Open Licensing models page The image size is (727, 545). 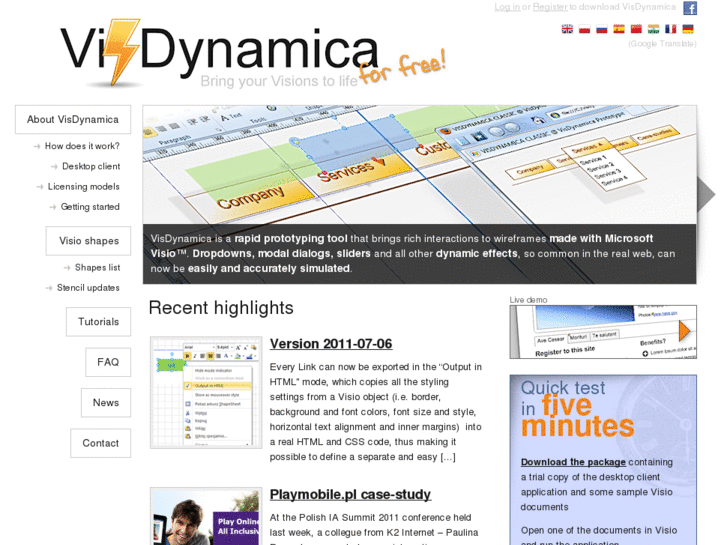[83, 186]
